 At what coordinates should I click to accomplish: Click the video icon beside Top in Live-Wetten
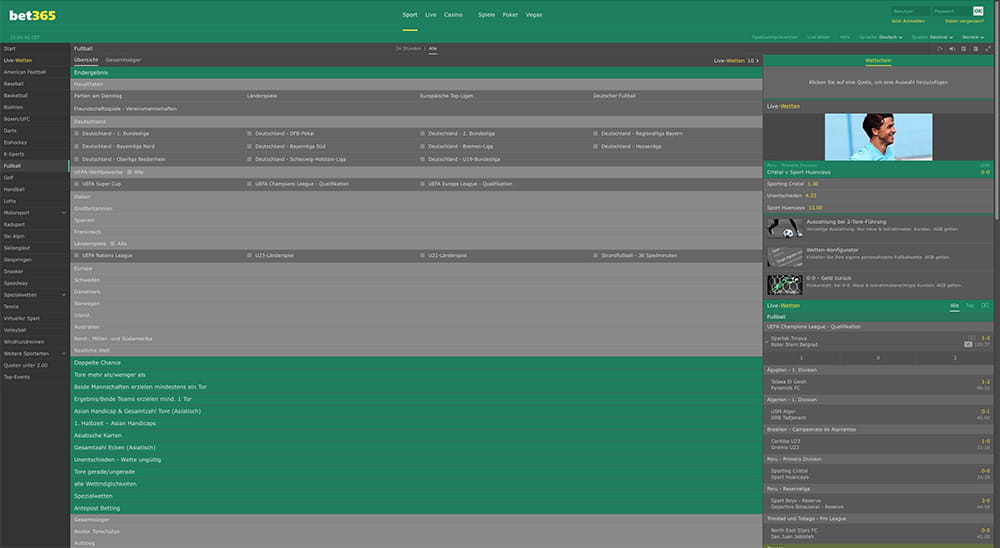click(x=985, y=306)
